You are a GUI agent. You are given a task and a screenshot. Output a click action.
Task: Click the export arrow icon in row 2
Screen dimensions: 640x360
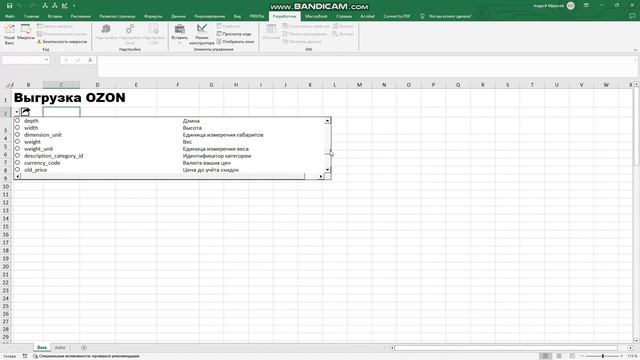coord(26,111)
